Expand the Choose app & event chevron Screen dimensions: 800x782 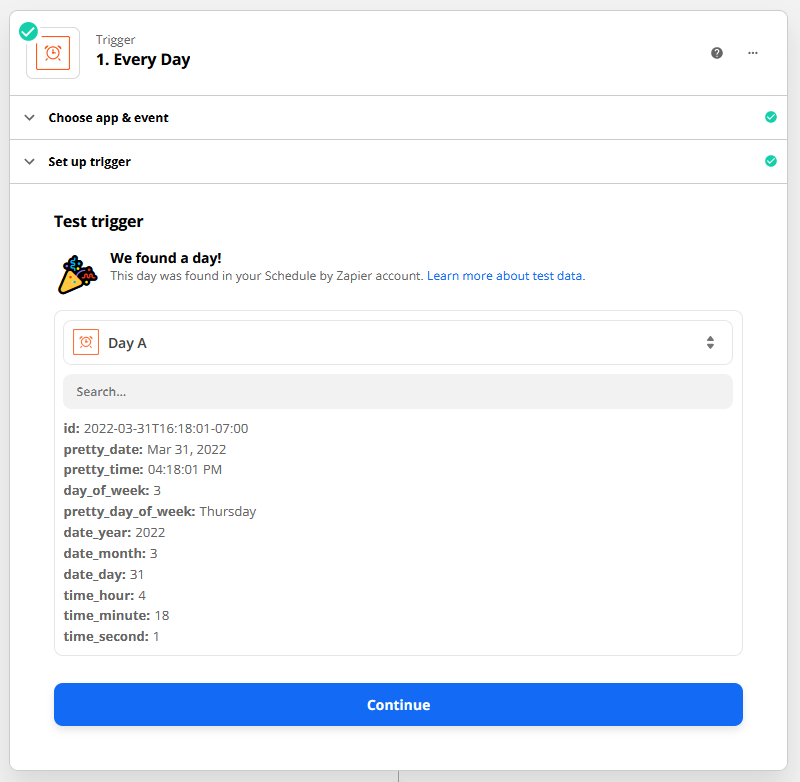click(30, 118)
